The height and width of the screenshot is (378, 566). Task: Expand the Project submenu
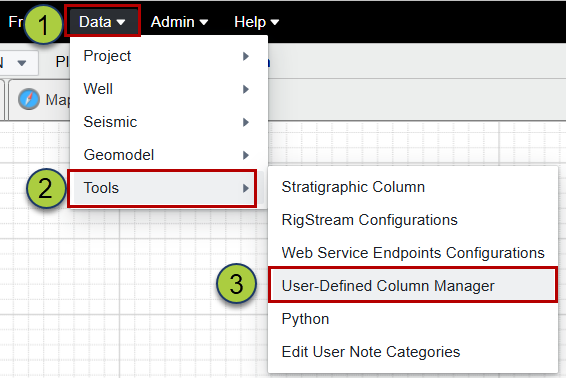[169, 56]
